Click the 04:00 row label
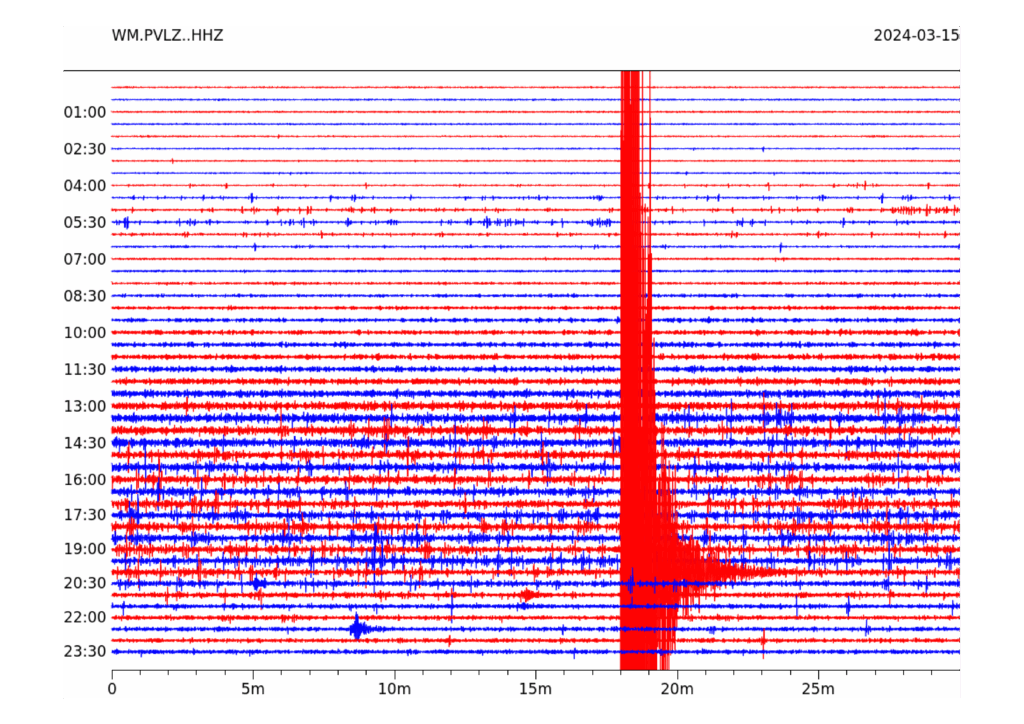This screenshot has width=1024, height=724. click(x=85, y=185)
